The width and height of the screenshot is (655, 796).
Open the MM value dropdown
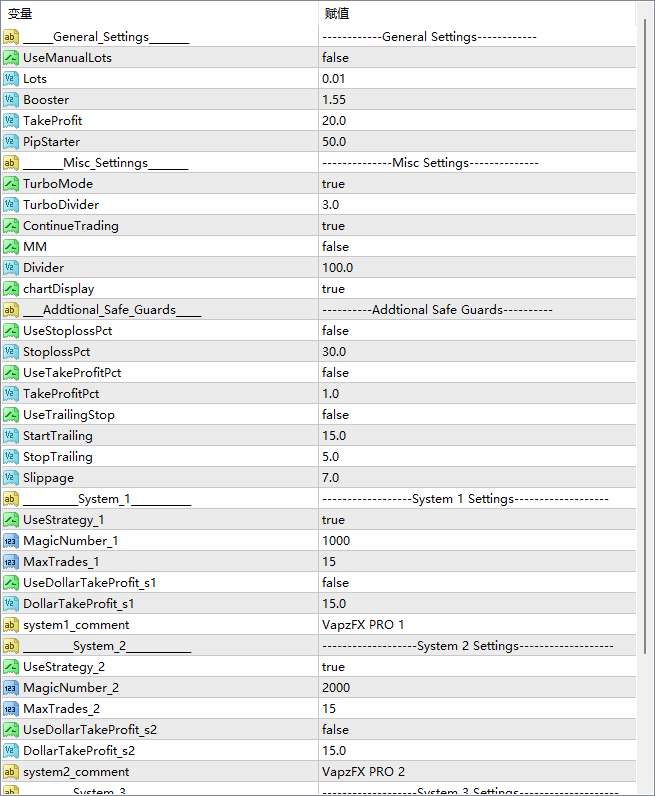[335, 247]
